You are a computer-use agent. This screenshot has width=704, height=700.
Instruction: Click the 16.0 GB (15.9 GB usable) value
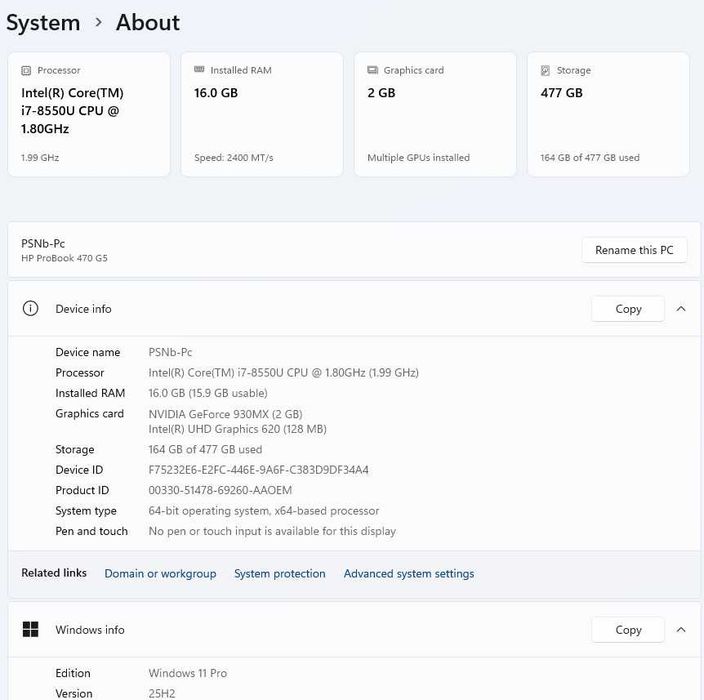point(208,393)
